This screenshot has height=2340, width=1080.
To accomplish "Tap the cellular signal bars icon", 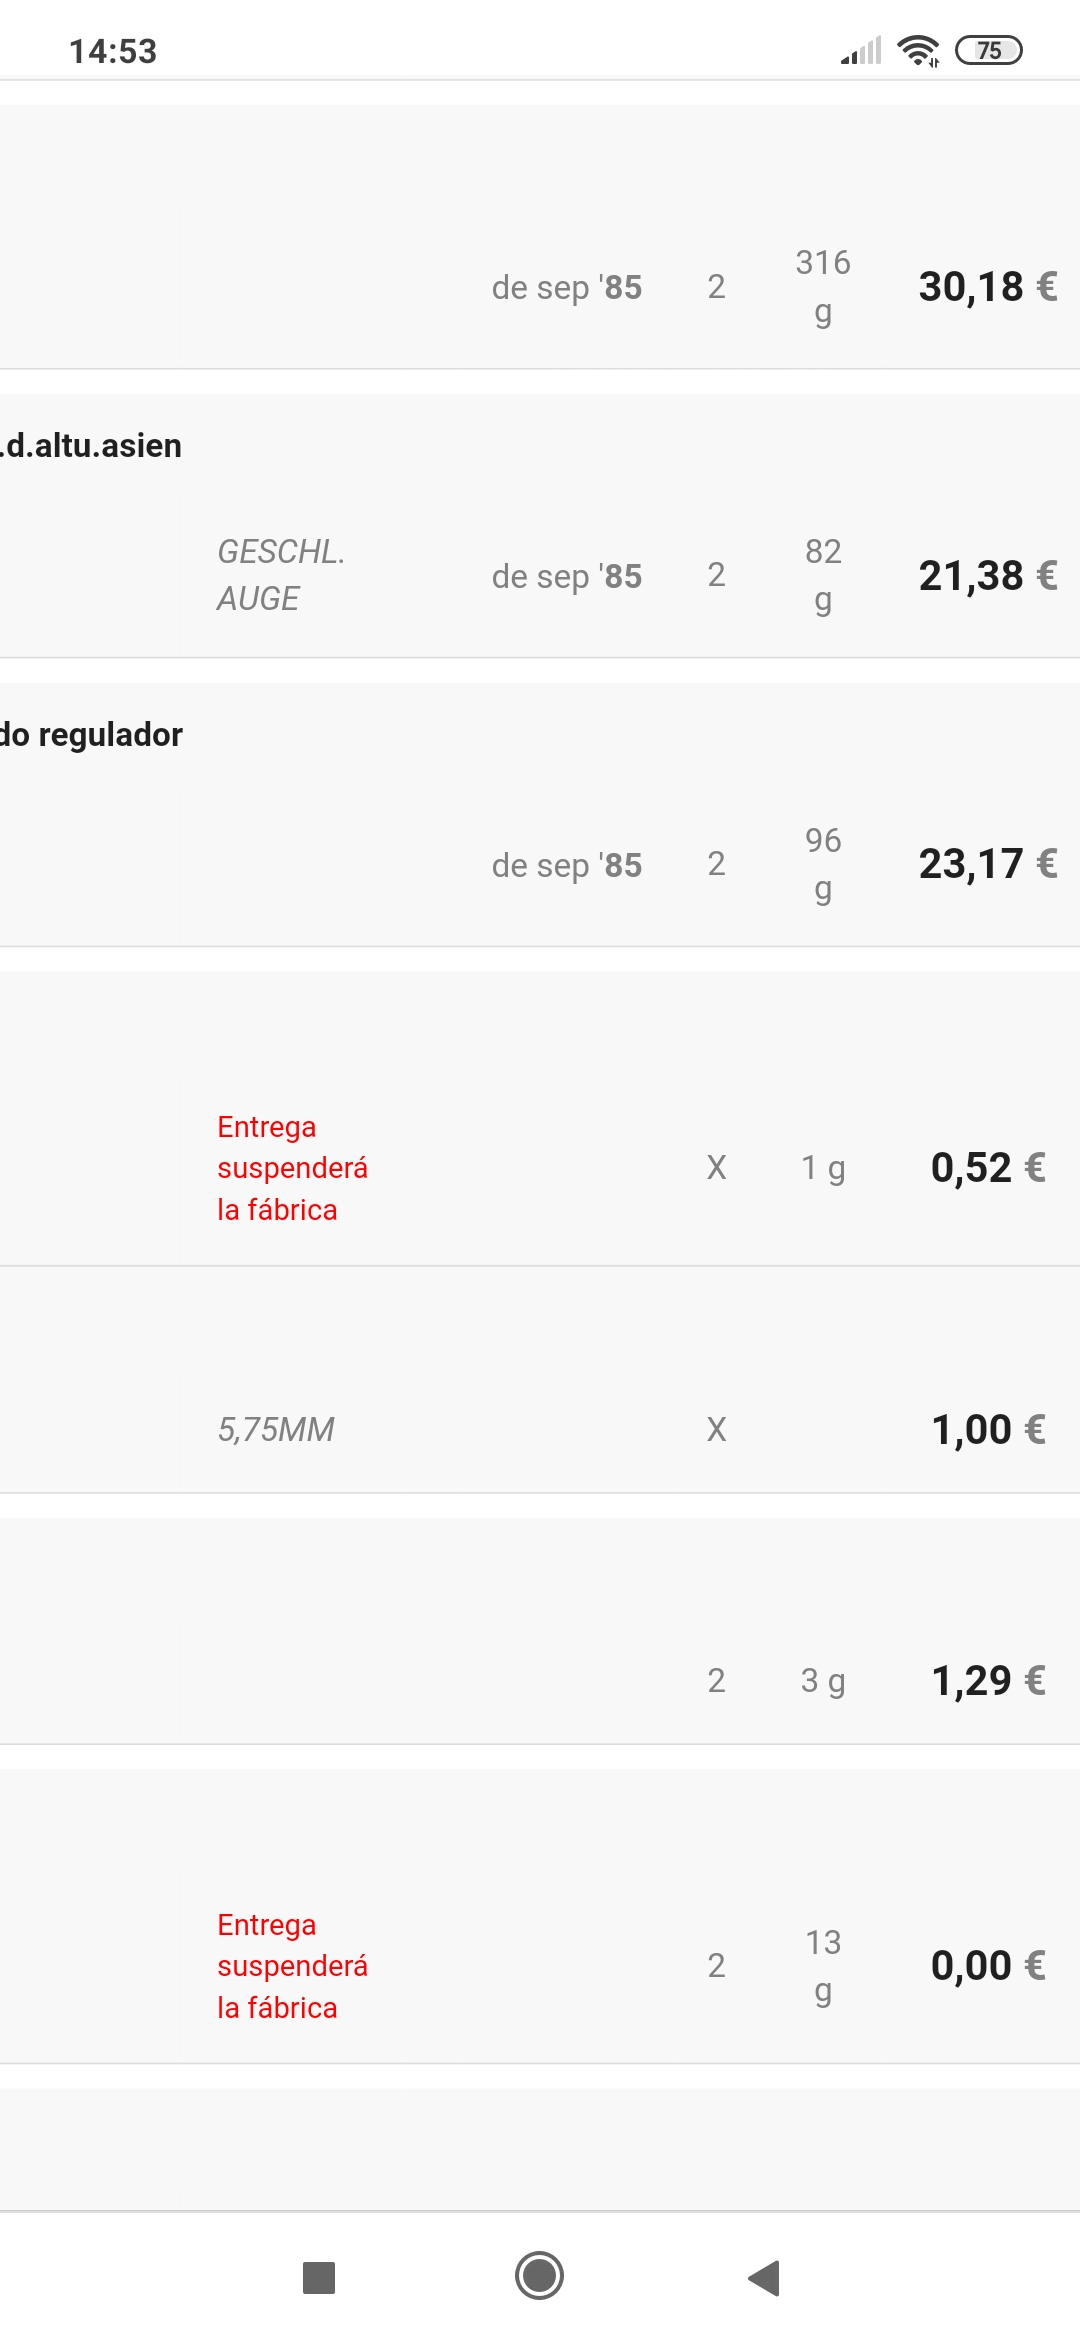I will (861, 50).
